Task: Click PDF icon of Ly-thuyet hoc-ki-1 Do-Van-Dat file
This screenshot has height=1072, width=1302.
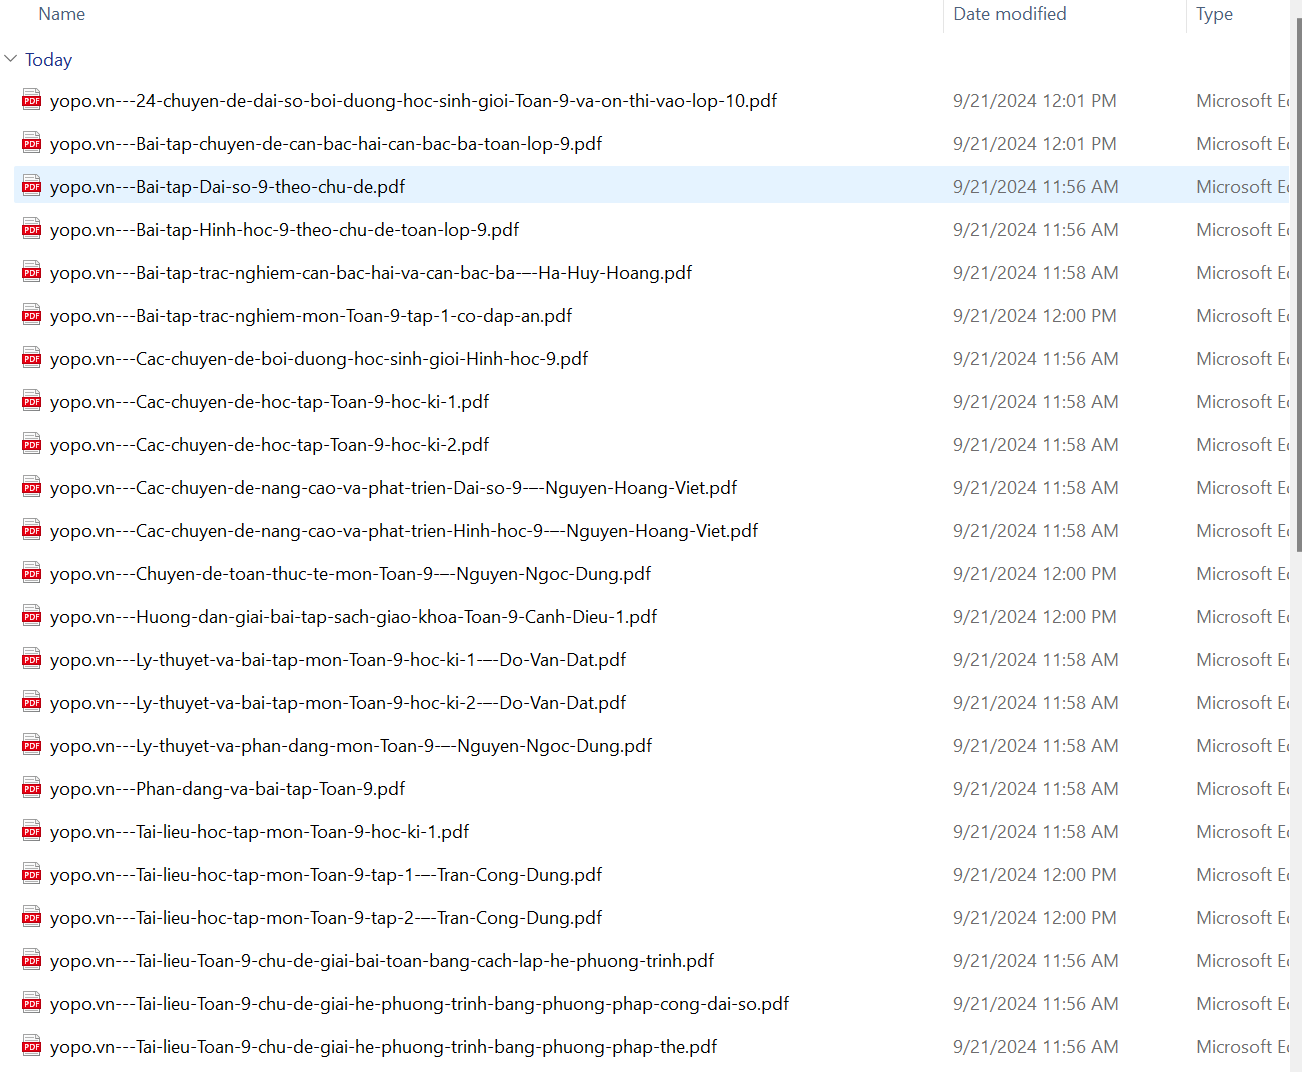Action: 32,659
